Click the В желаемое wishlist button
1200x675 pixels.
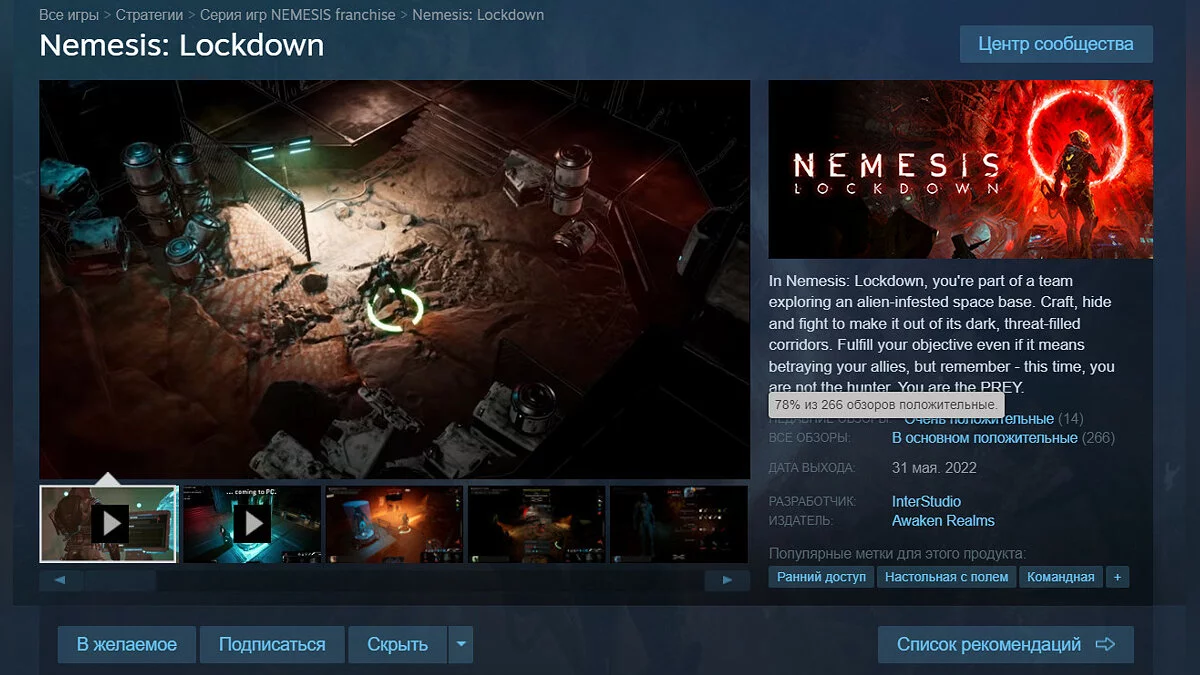click(x=127, y=645)
